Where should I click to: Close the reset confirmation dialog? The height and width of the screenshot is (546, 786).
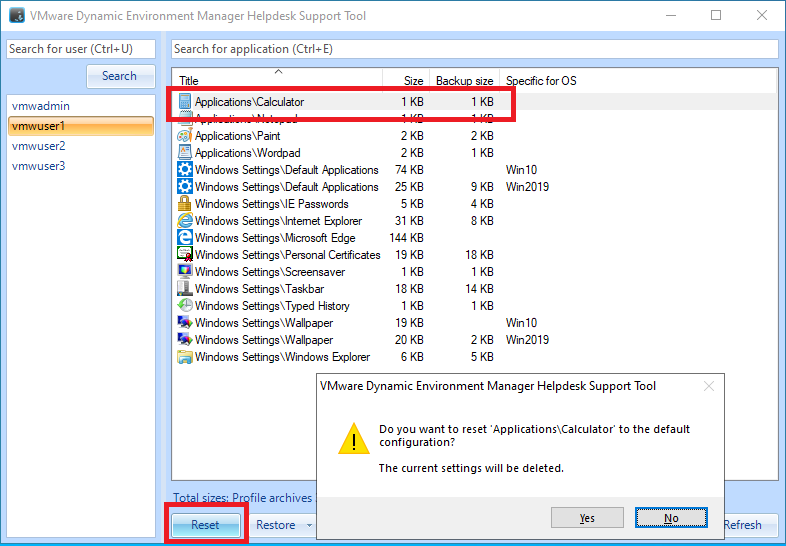709,386
